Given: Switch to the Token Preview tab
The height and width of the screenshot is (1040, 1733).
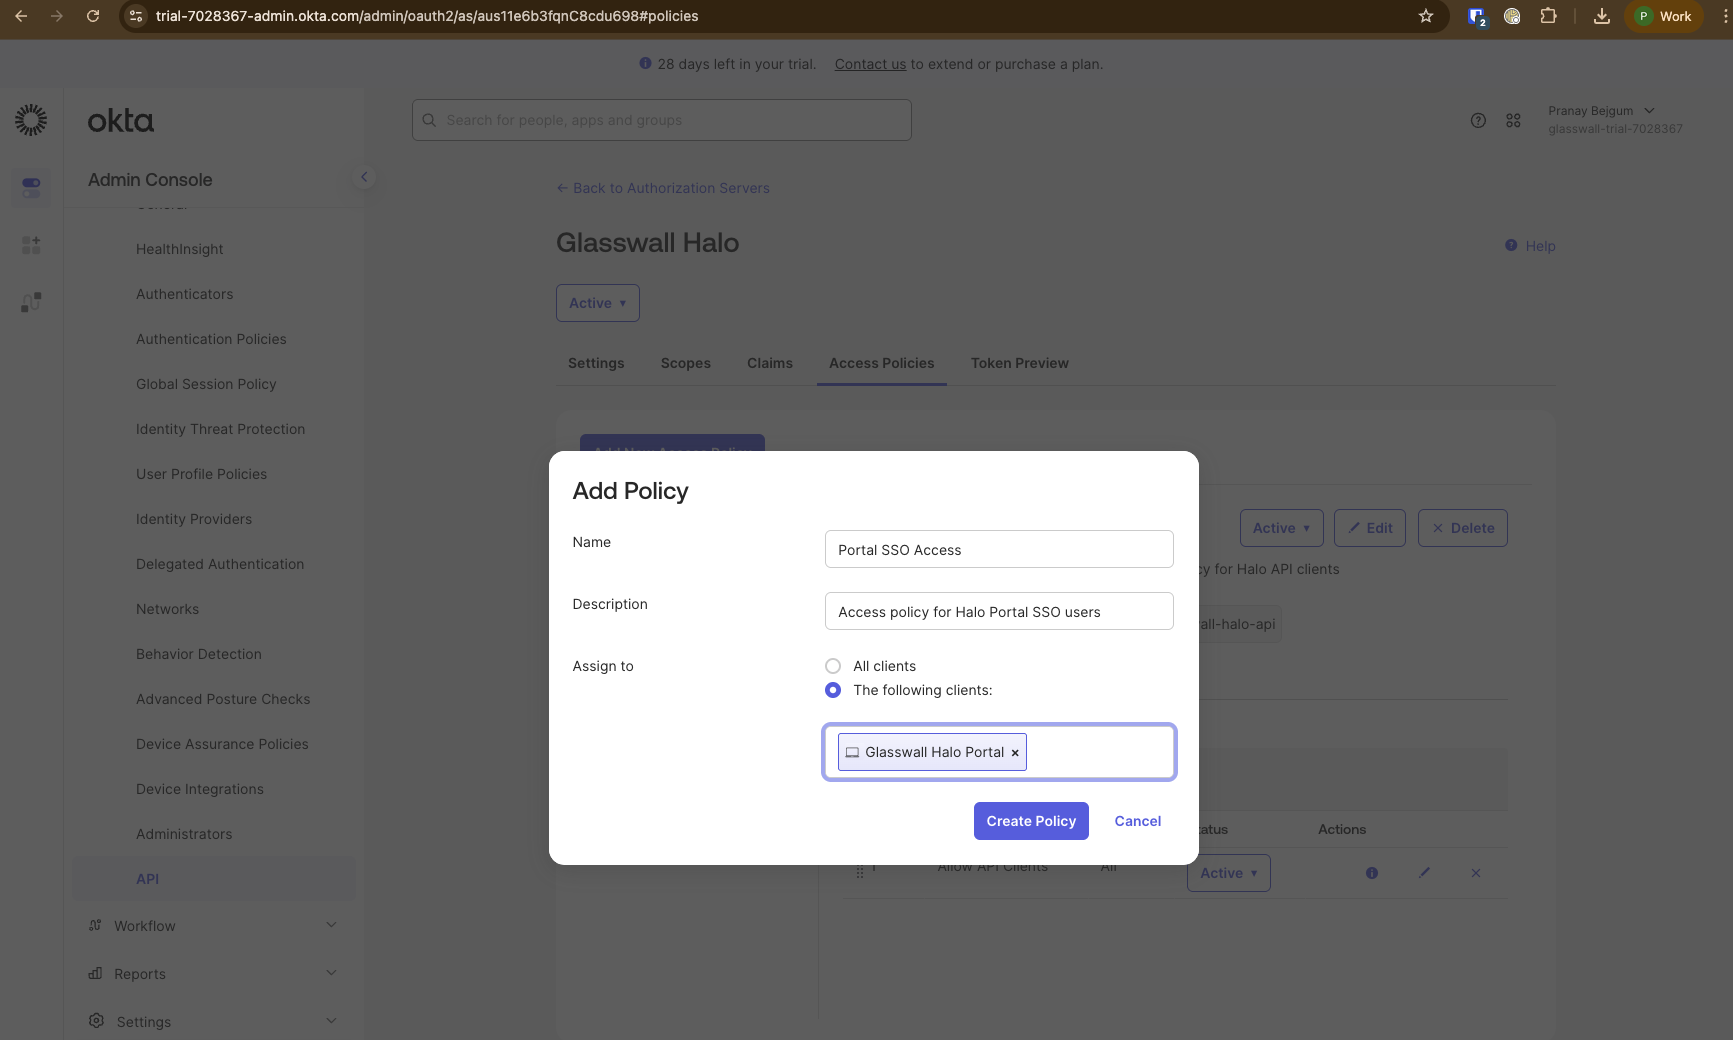Looking at the screenshot, I should click(x=1020, y=363).
